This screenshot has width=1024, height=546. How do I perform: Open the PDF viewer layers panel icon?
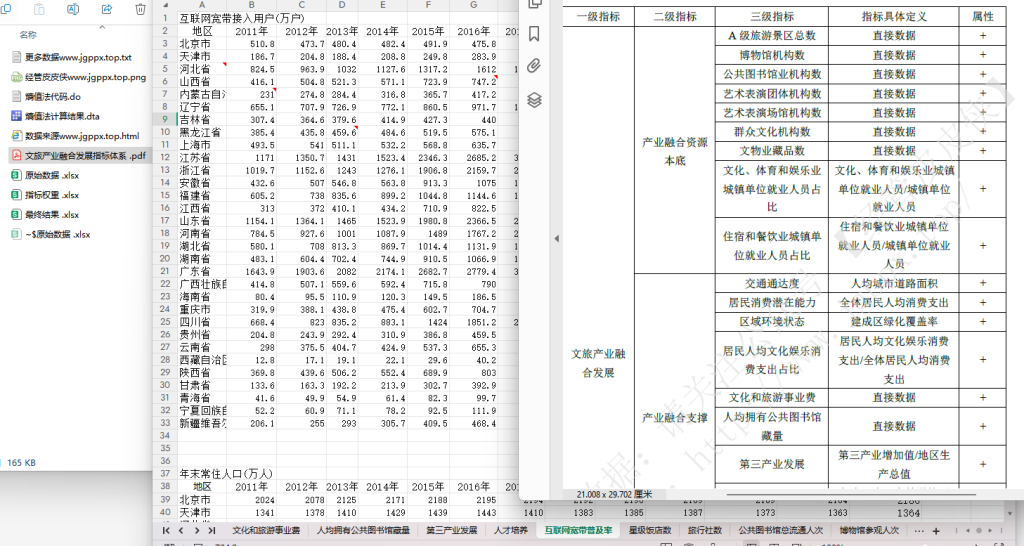[x=534, y=100]
